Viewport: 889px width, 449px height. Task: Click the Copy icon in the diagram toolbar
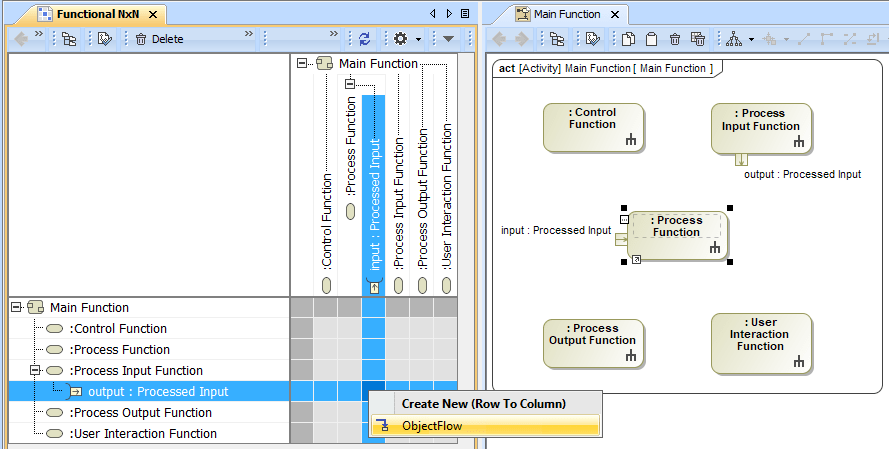click(628, 39)
